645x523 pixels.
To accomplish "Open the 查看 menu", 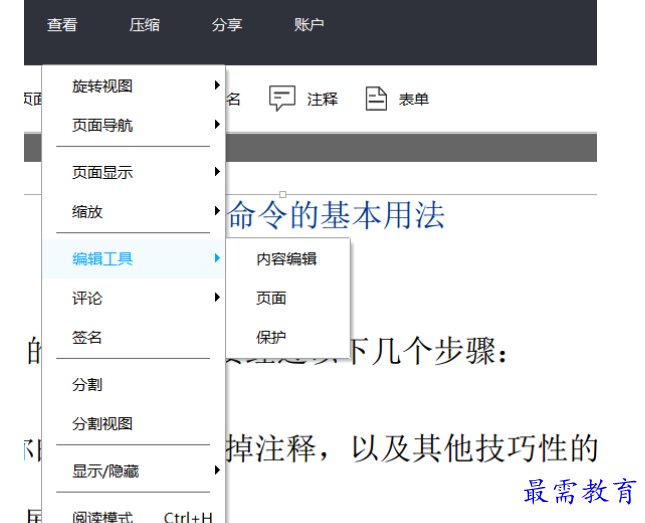I will [62, 25].
